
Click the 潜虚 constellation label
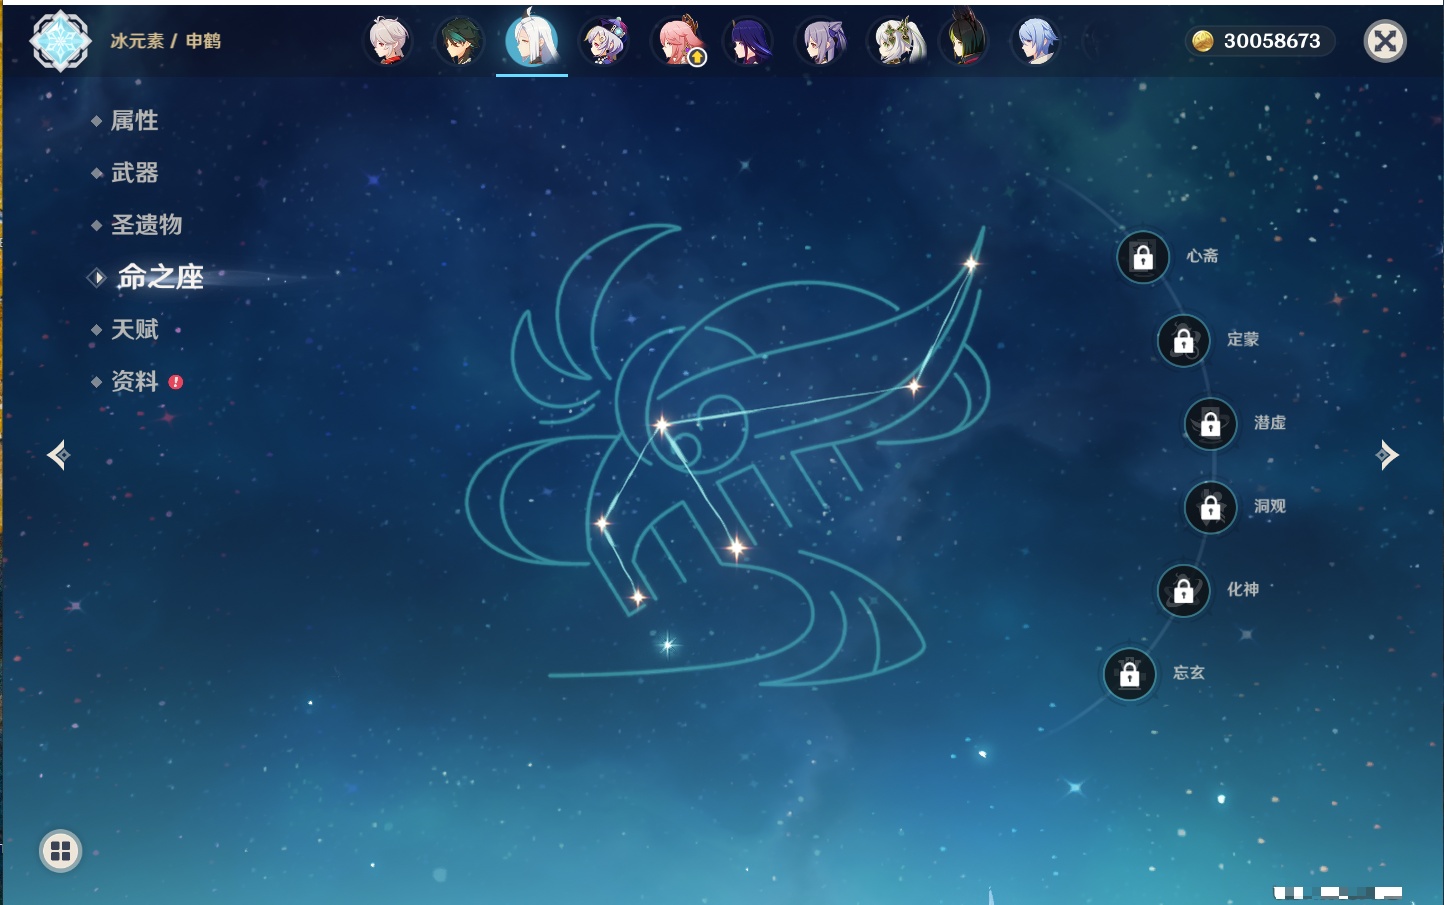point(1270,423)
